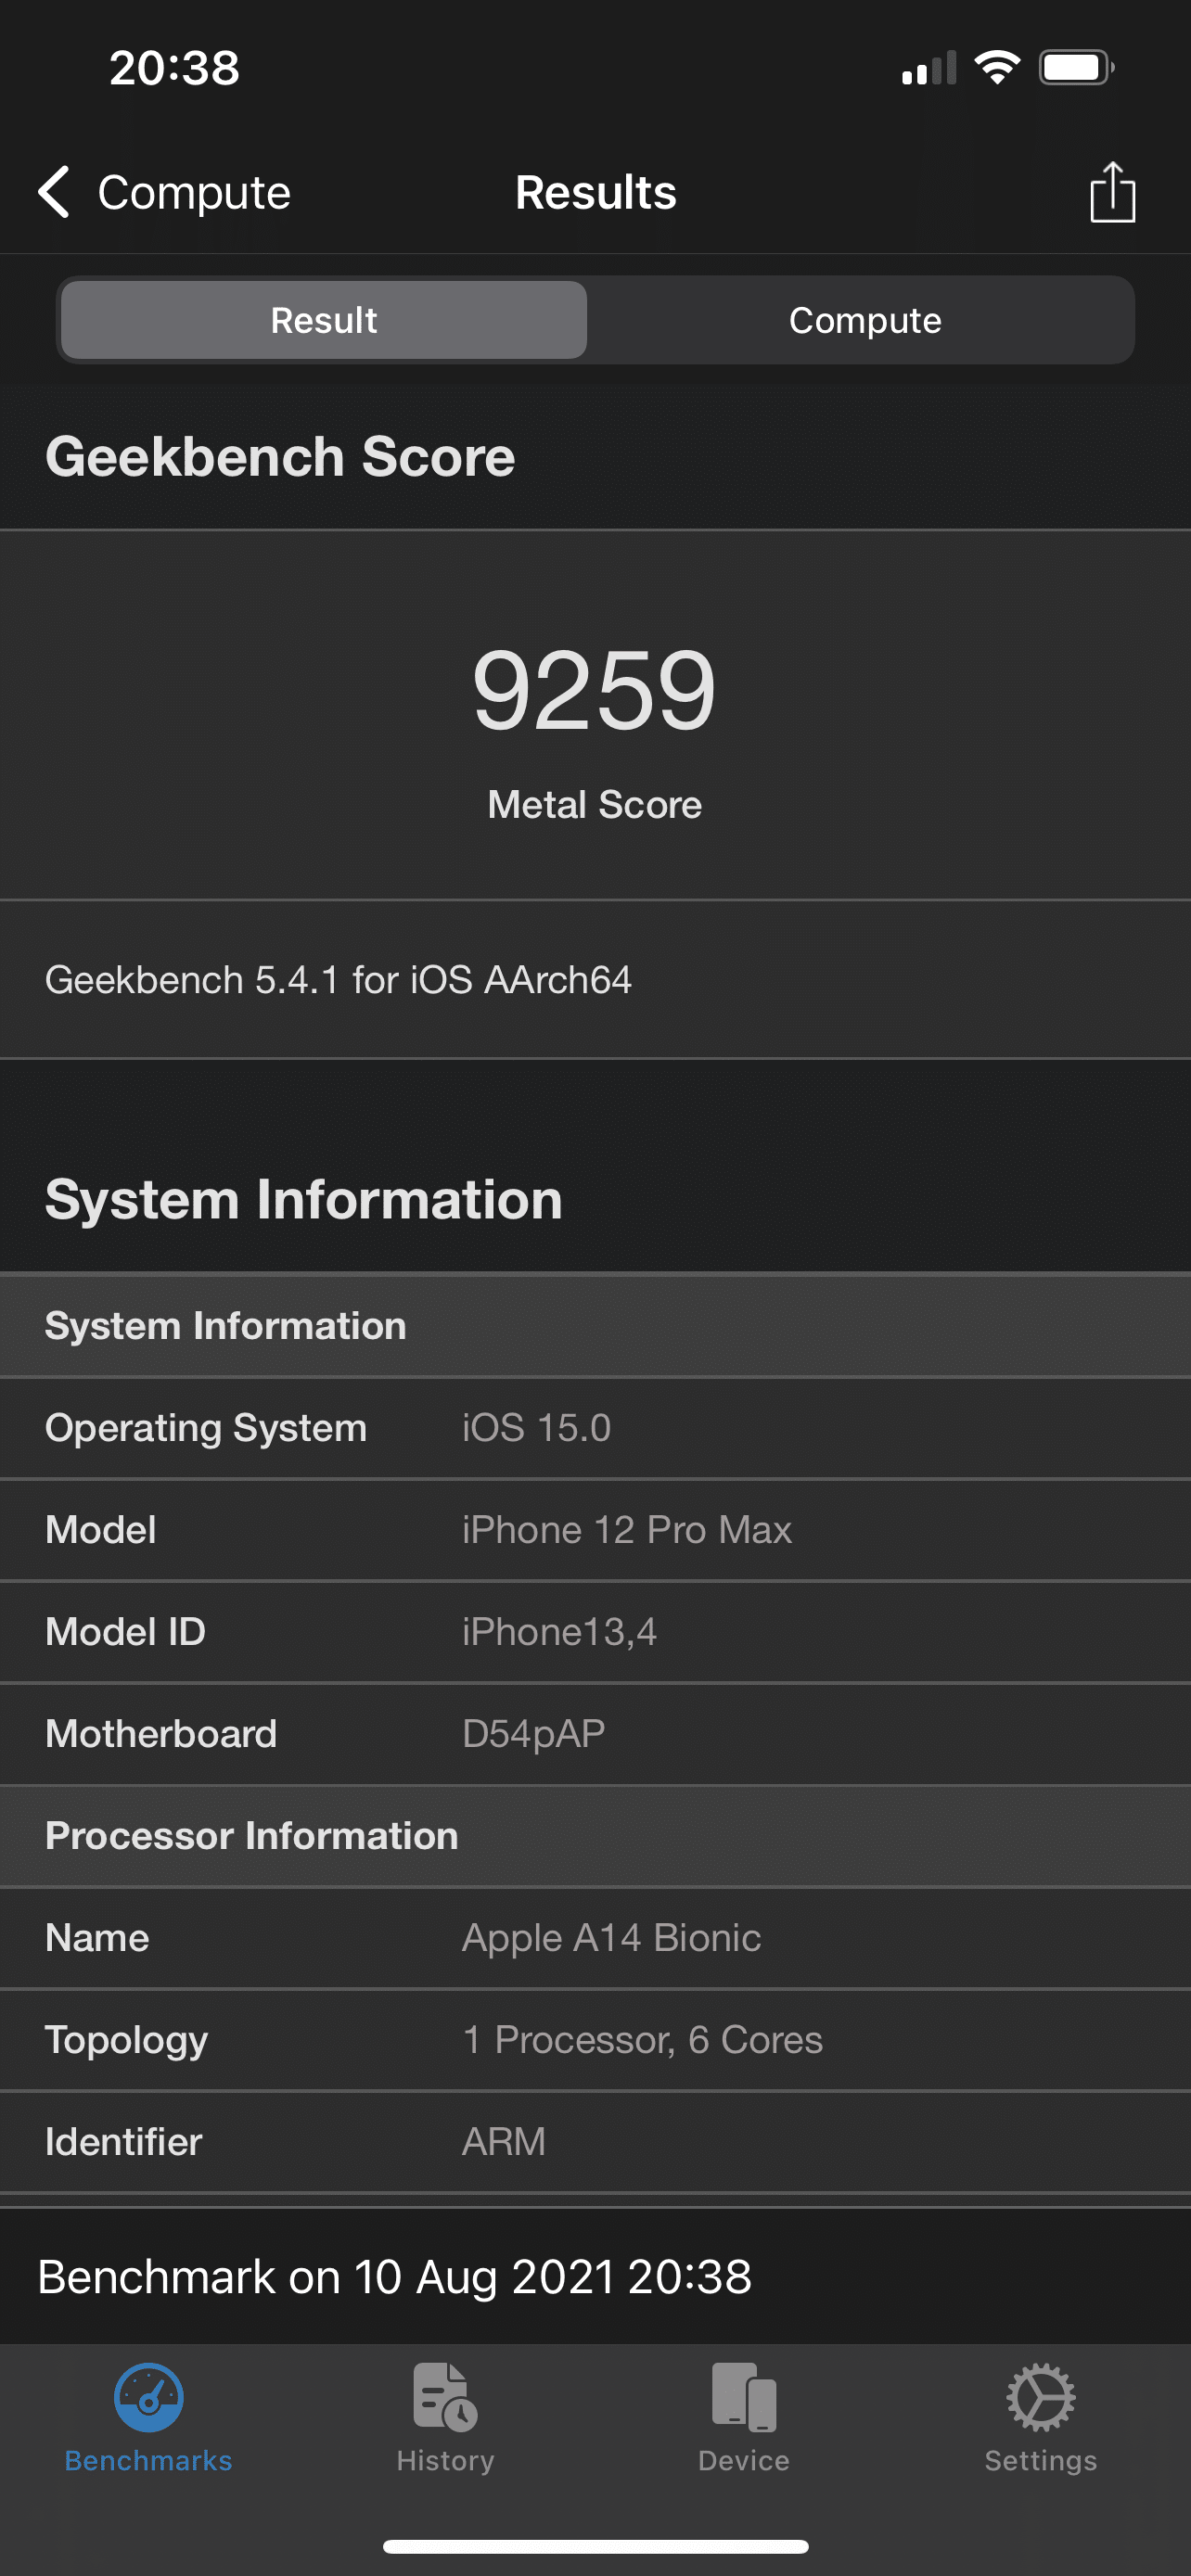Tap the Geekbench 5.4.1 version text
This screenshot has height=2576, width=1191.
pyautogui.click(x=338, y=980)
